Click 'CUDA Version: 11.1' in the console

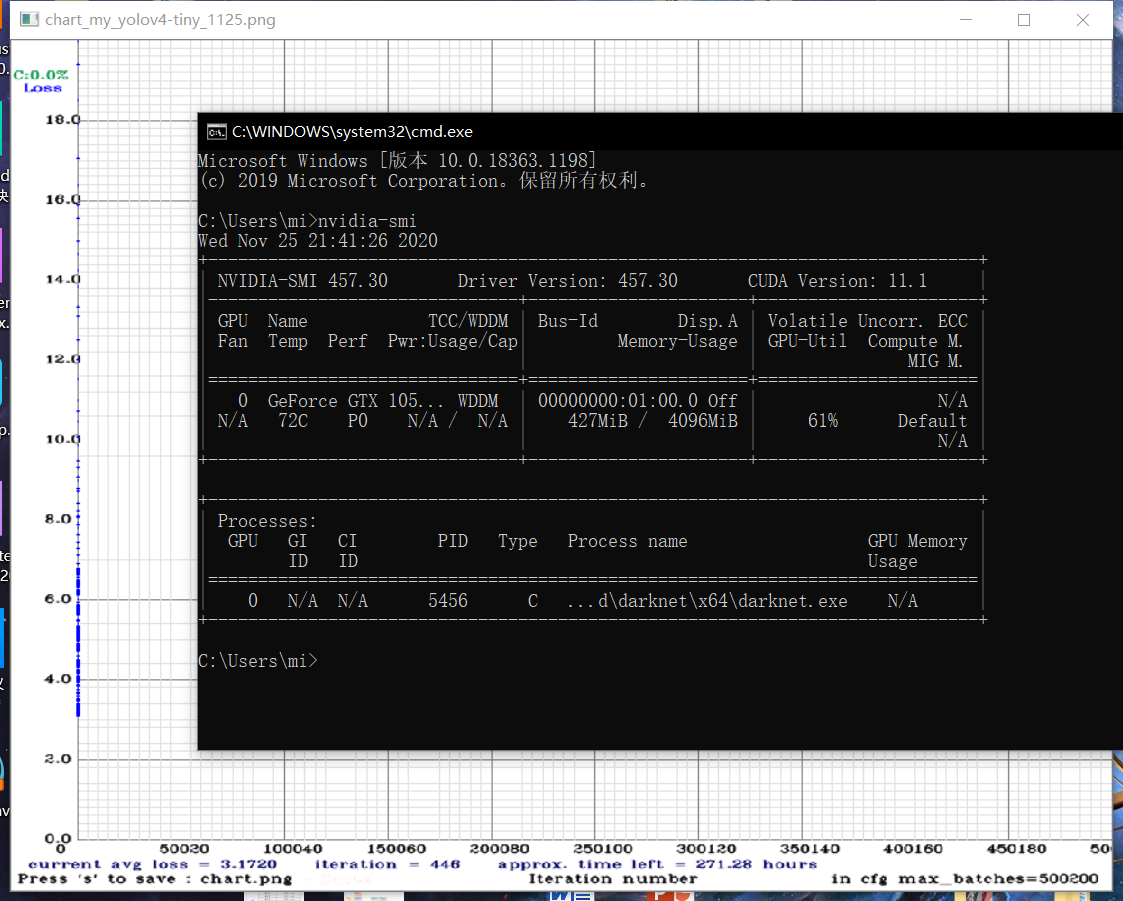[837, 281]
